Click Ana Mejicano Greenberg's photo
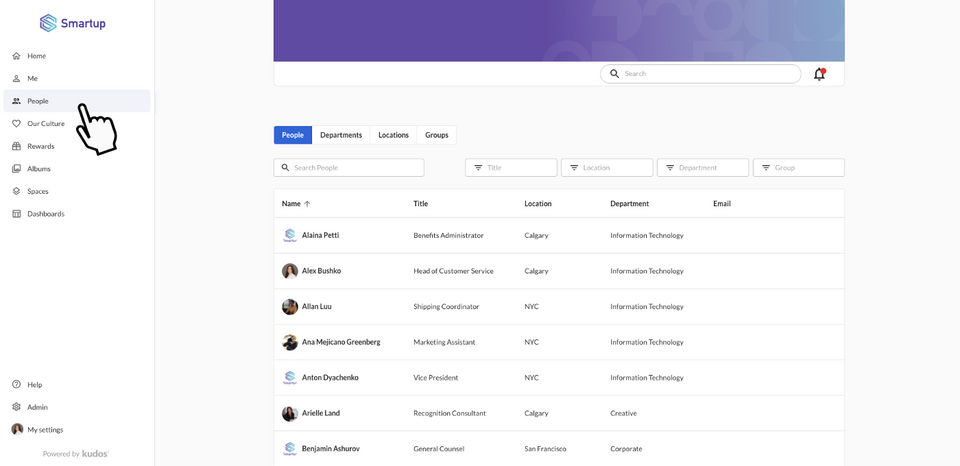This screenshot has height=466, width=960. coord(290,342)
